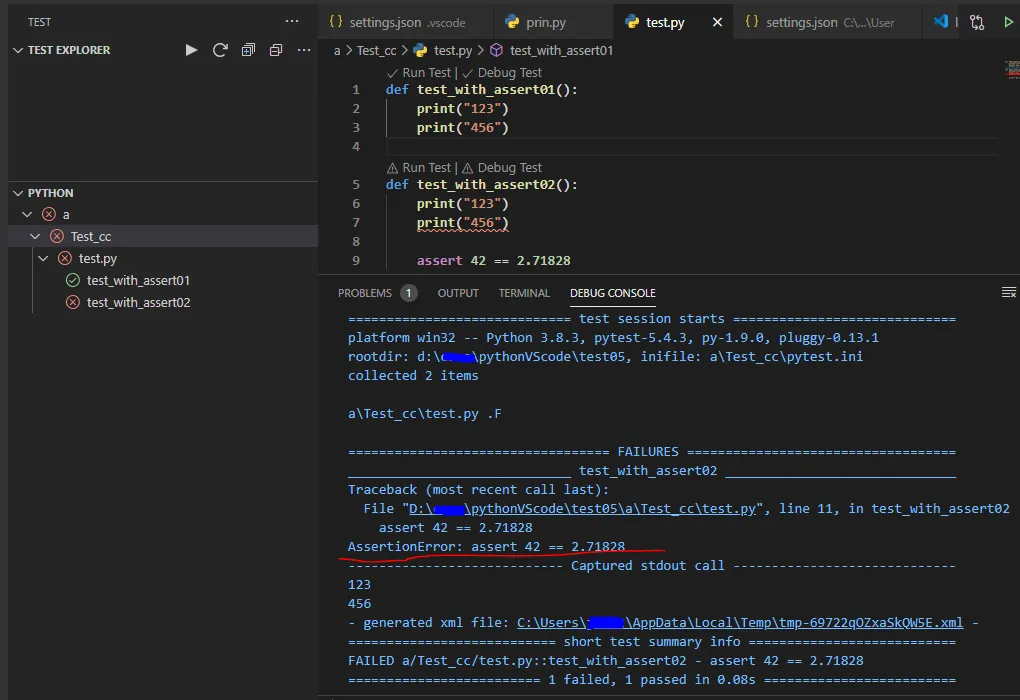Collapse the Test_cc folder node
The height and width of the screenshot is (700, 1020).
pos(35,237)
